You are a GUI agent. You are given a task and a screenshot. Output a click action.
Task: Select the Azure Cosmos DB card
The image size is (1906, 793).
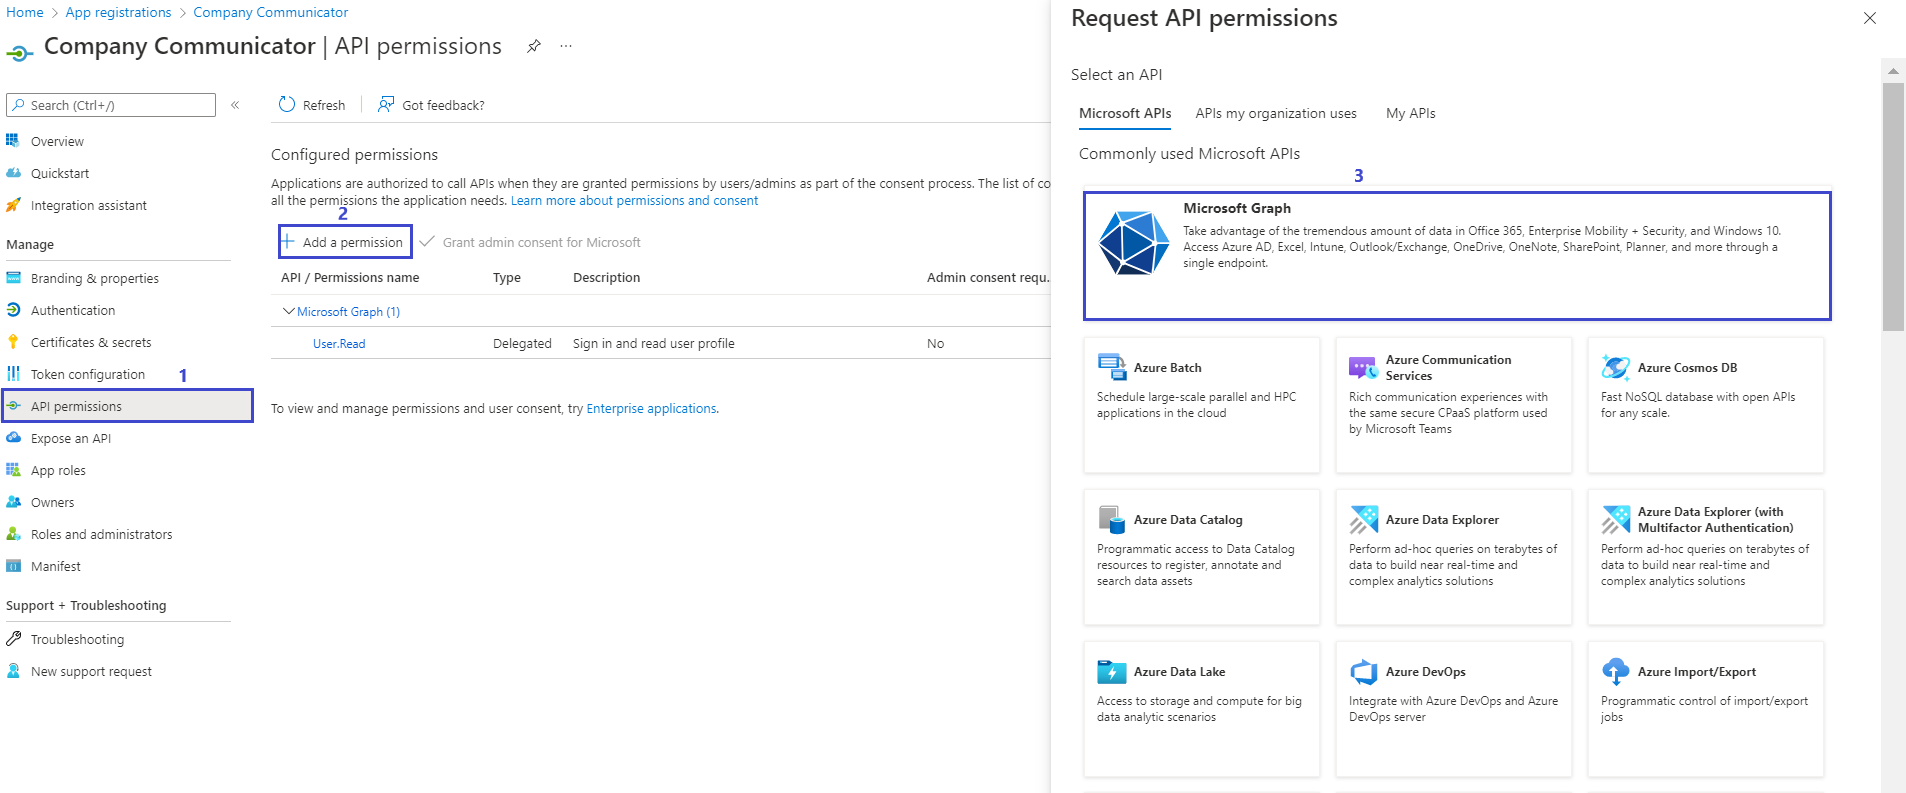coord(1706,405)
